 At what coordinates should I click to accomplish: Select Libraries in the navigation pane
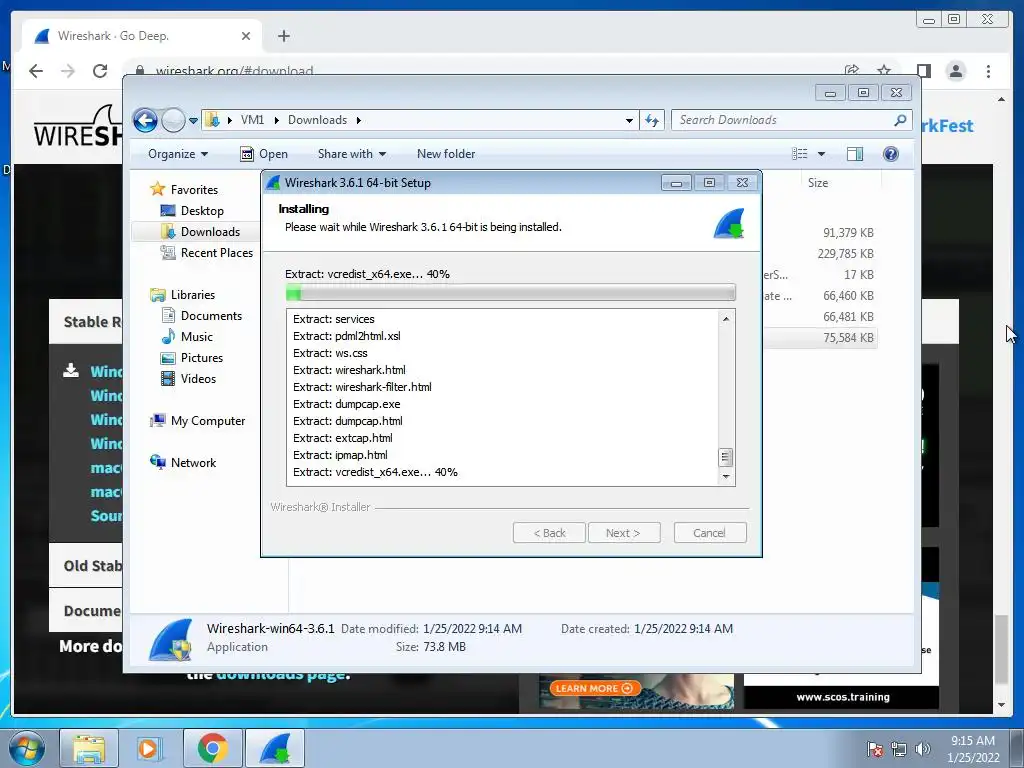[x=193, y=295]
